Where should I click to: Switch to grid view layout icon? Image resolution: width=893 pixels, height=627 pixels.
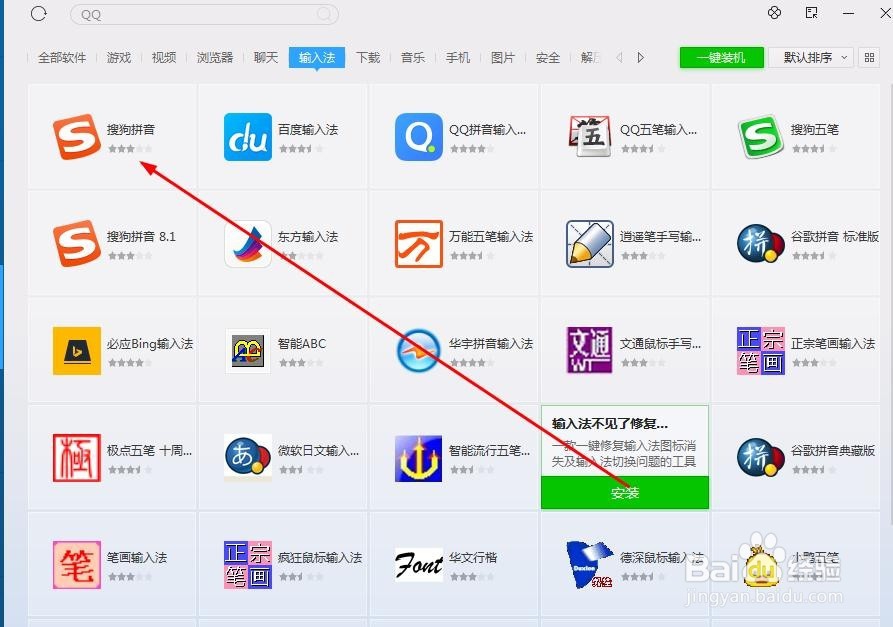coord(869,58)
